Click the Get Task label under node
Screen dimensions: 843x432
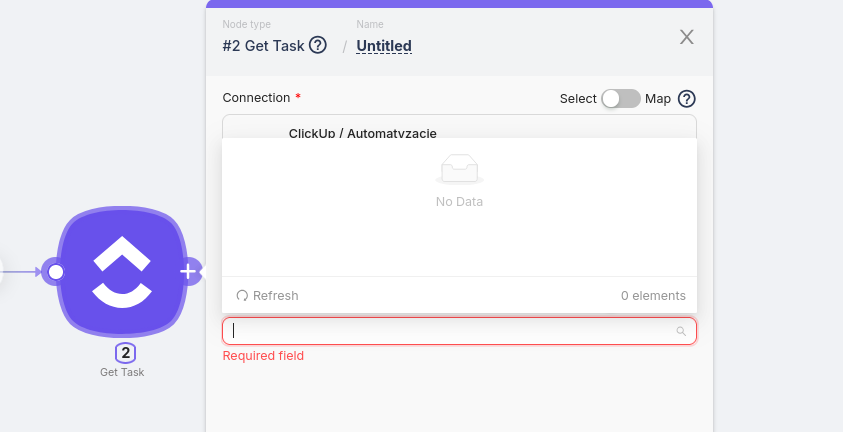[122, 372]
